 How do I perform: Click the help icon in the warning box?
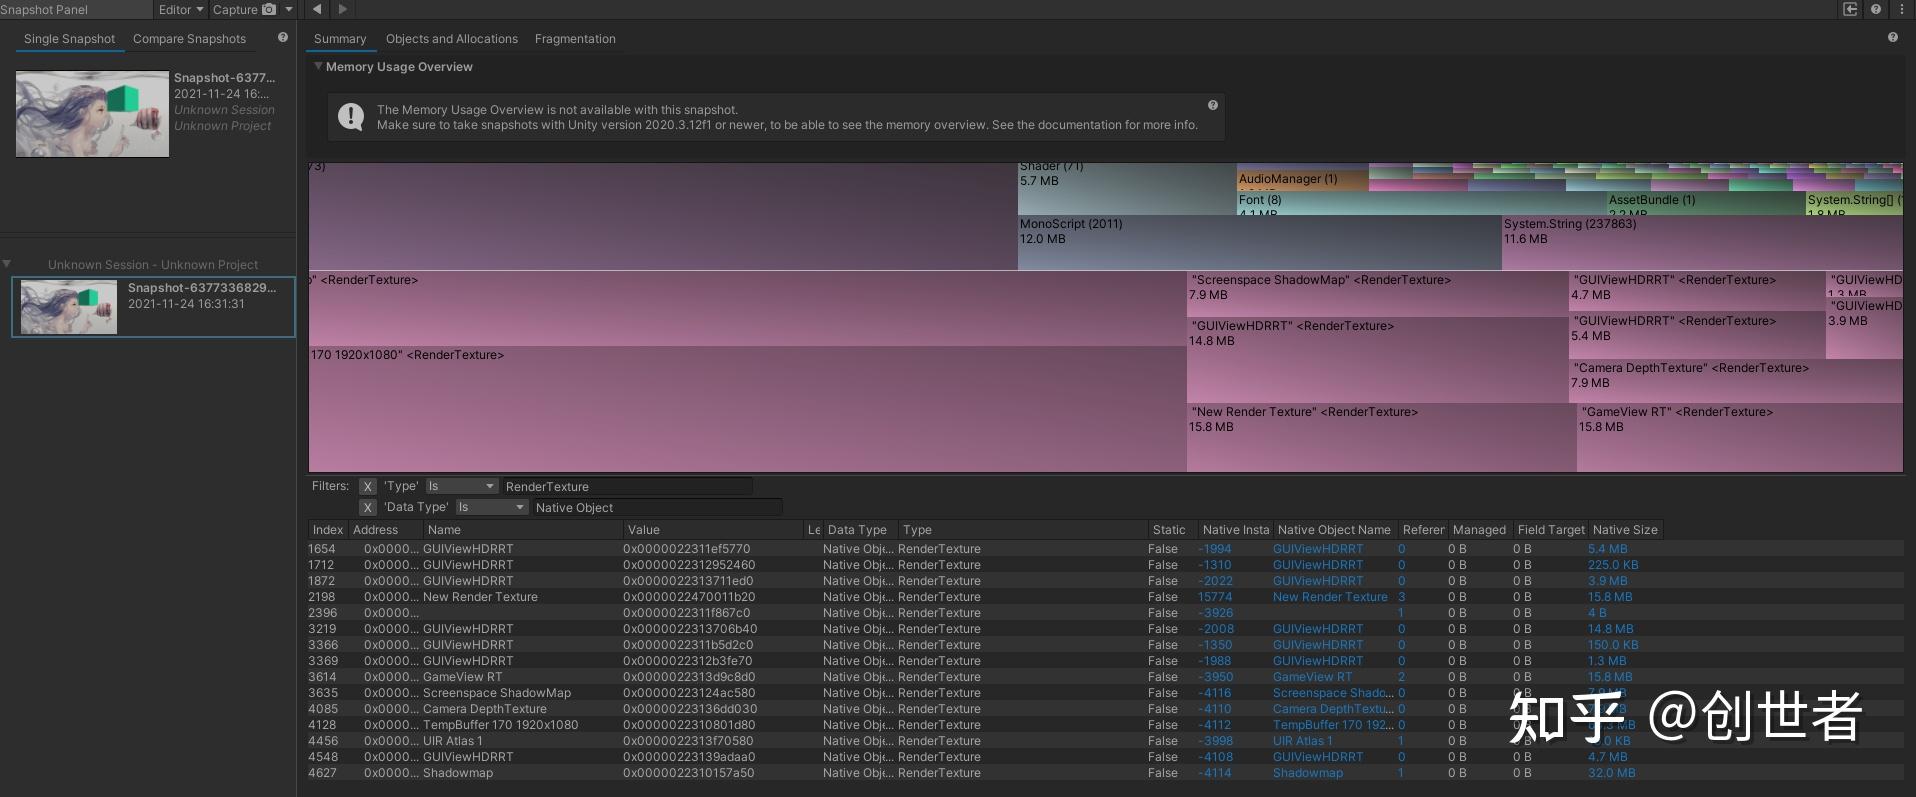tap(1213, 106)
